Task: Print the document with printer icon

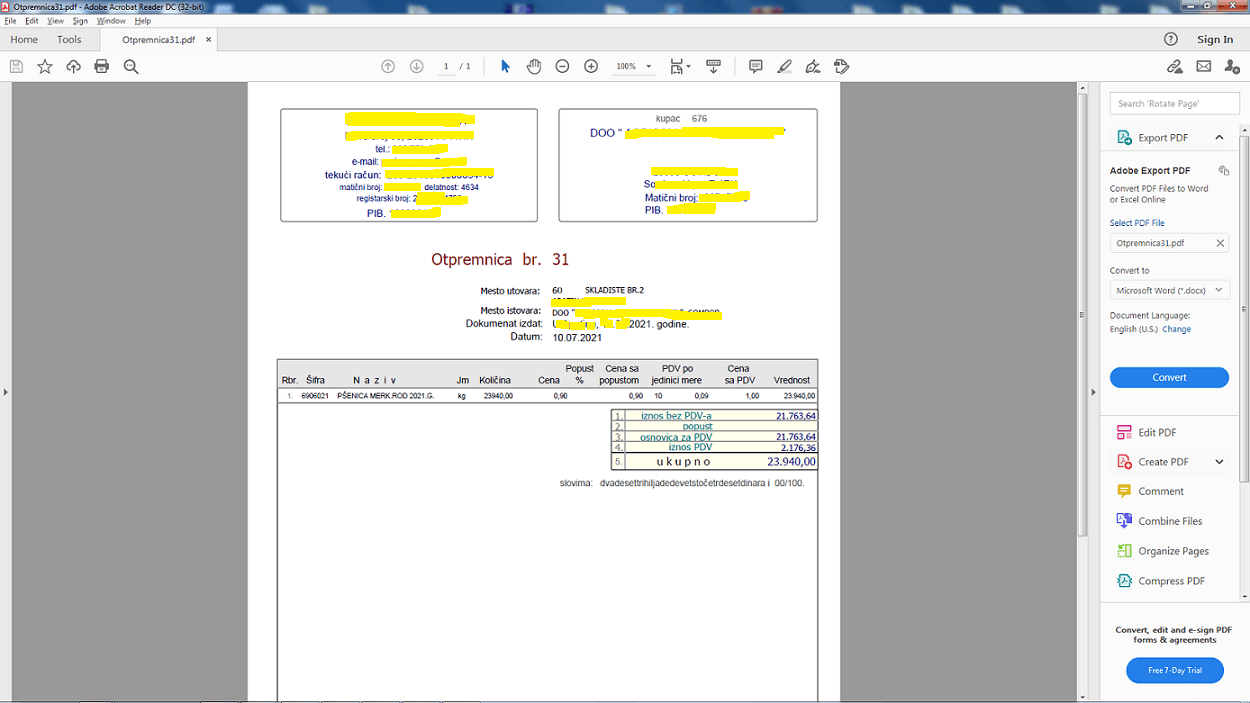Action: (x=101, y=66)
